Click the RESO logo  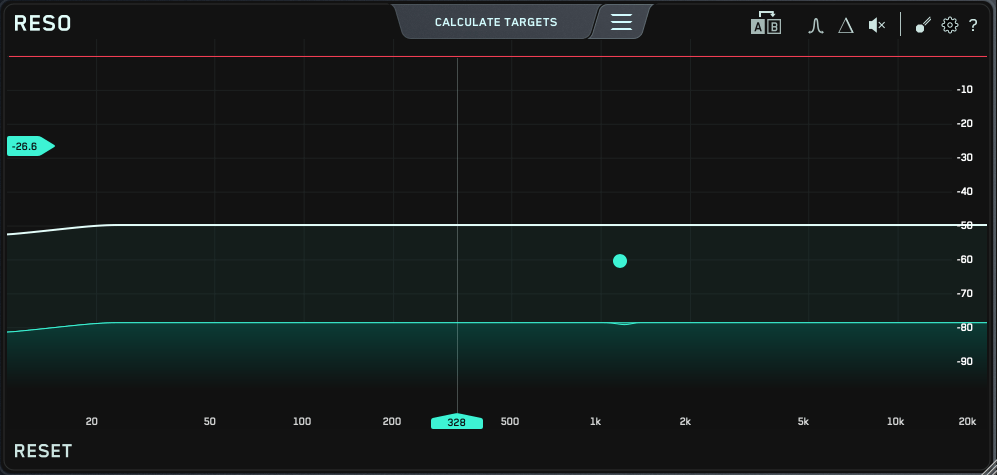(43, 23)
